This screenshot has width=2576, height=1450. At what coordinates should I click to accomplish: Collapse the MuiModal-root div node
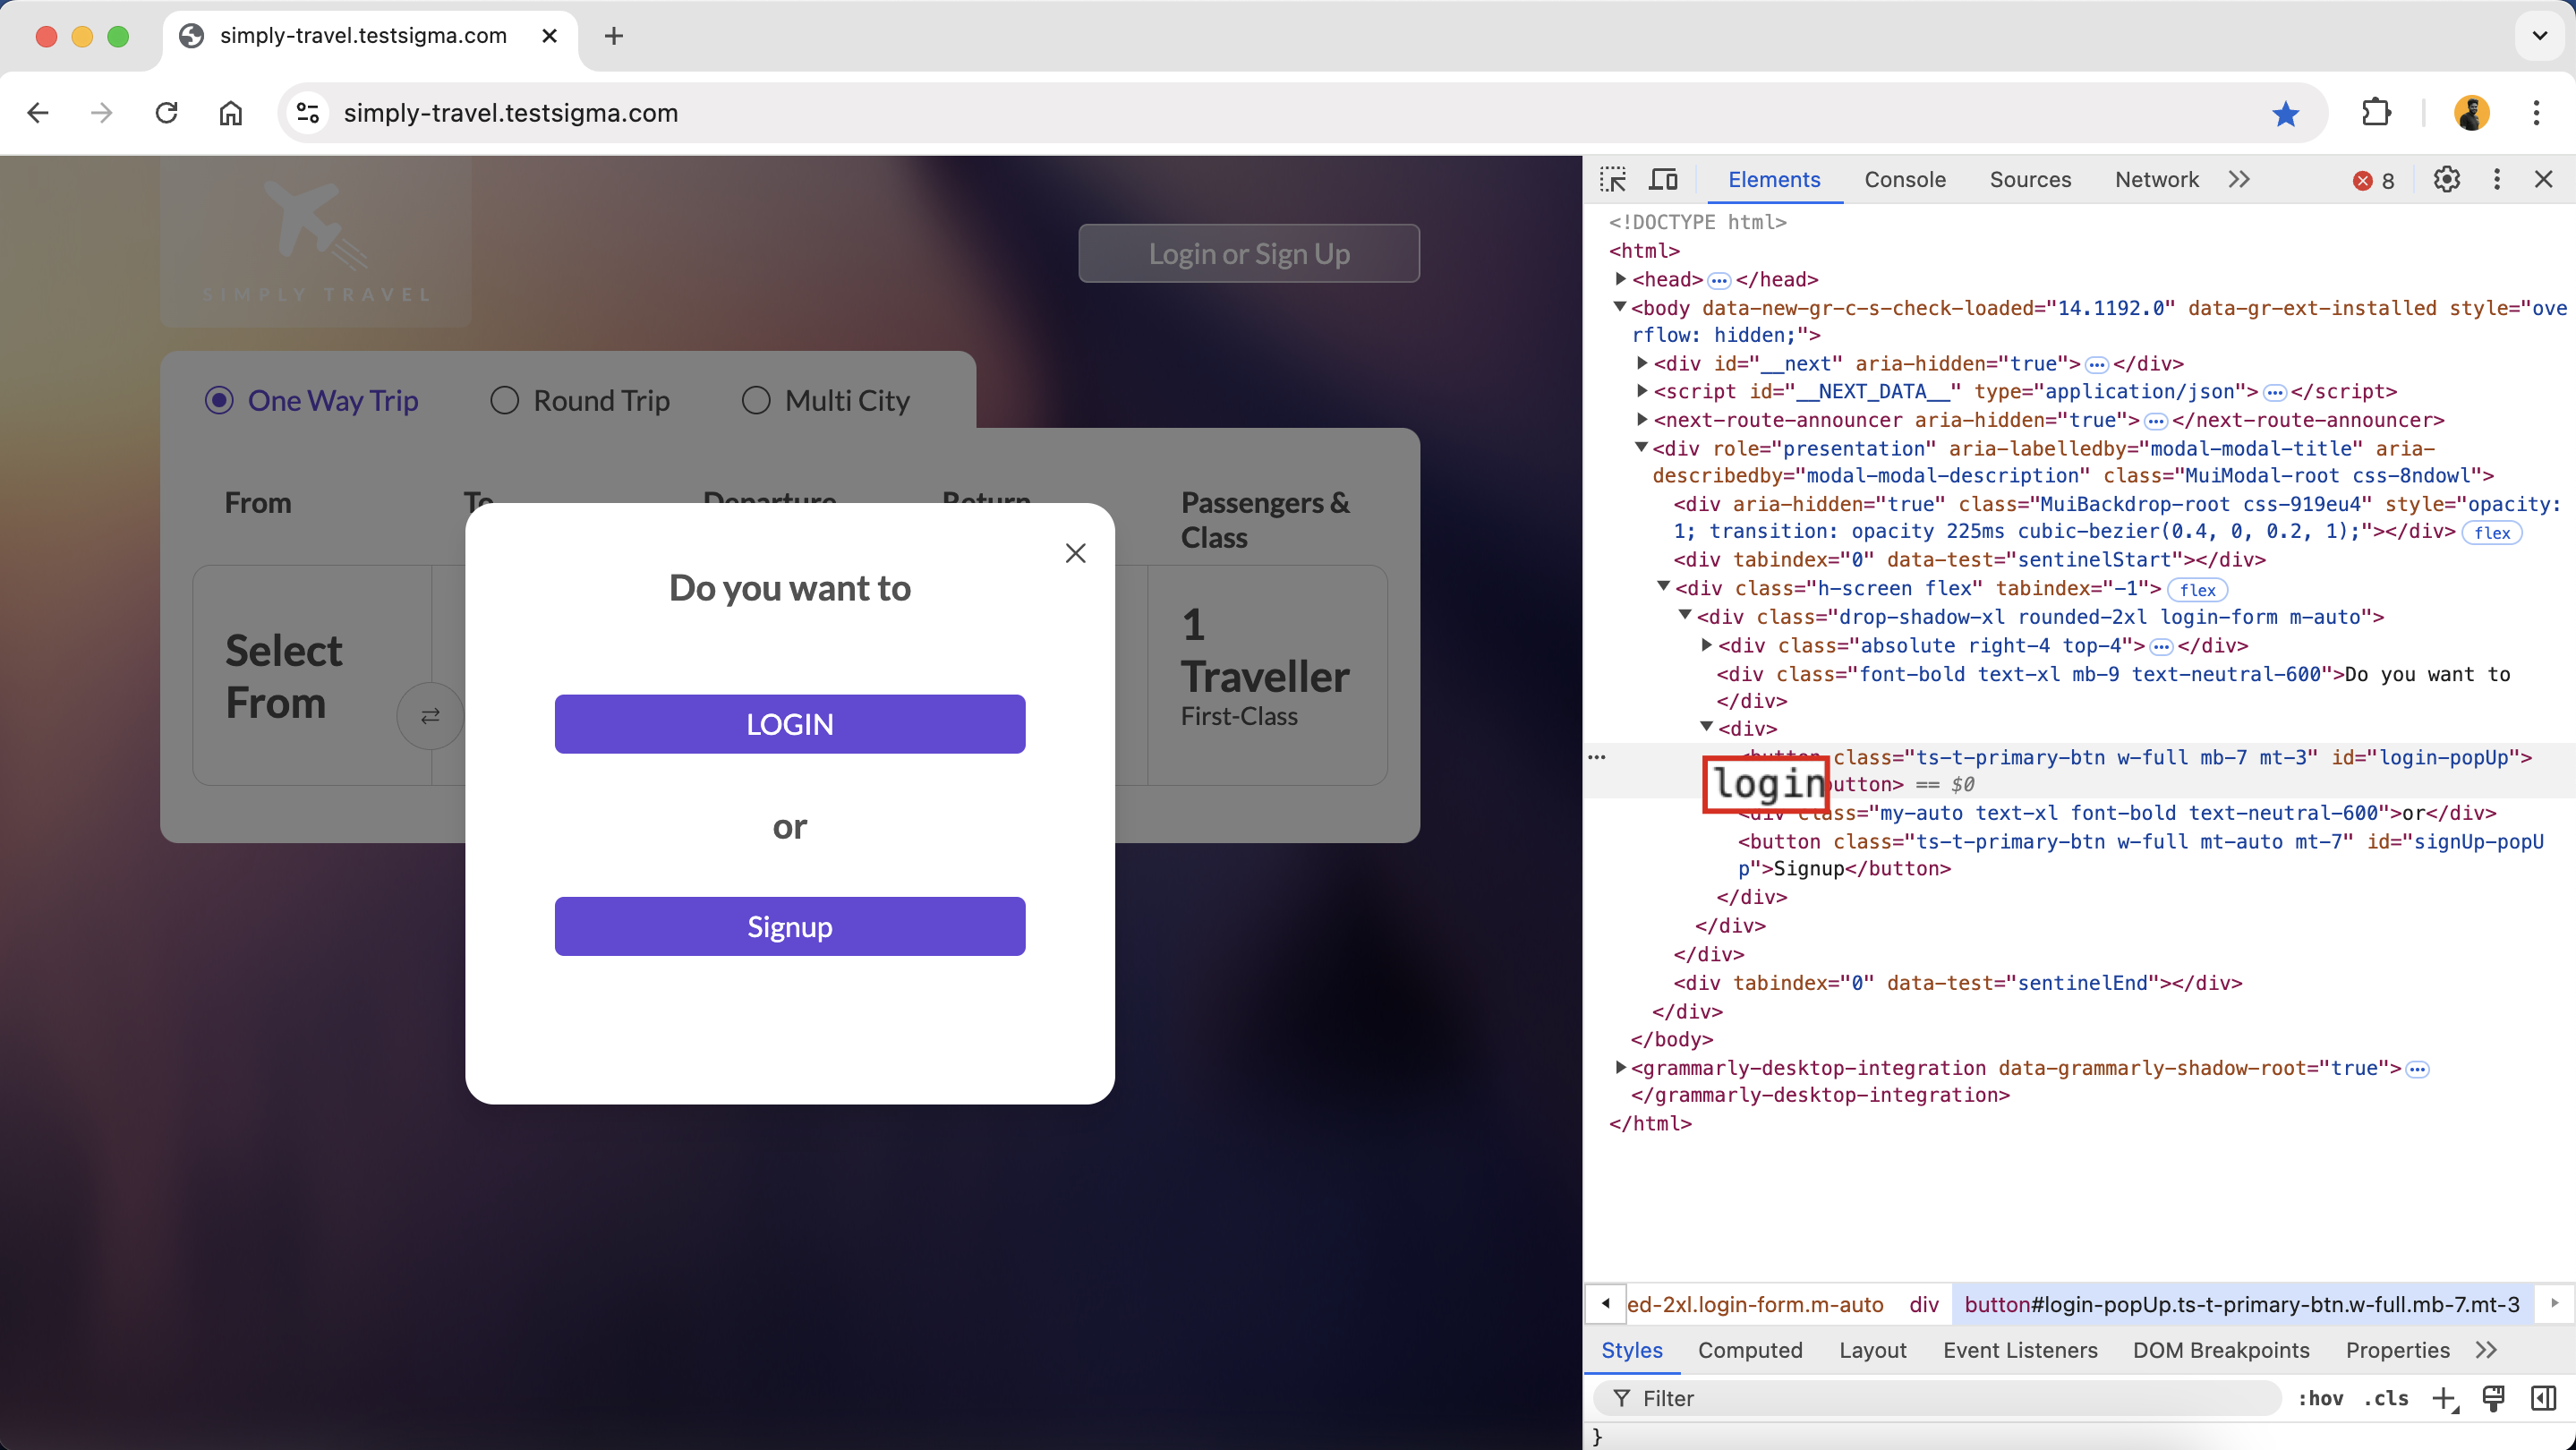1641,447
